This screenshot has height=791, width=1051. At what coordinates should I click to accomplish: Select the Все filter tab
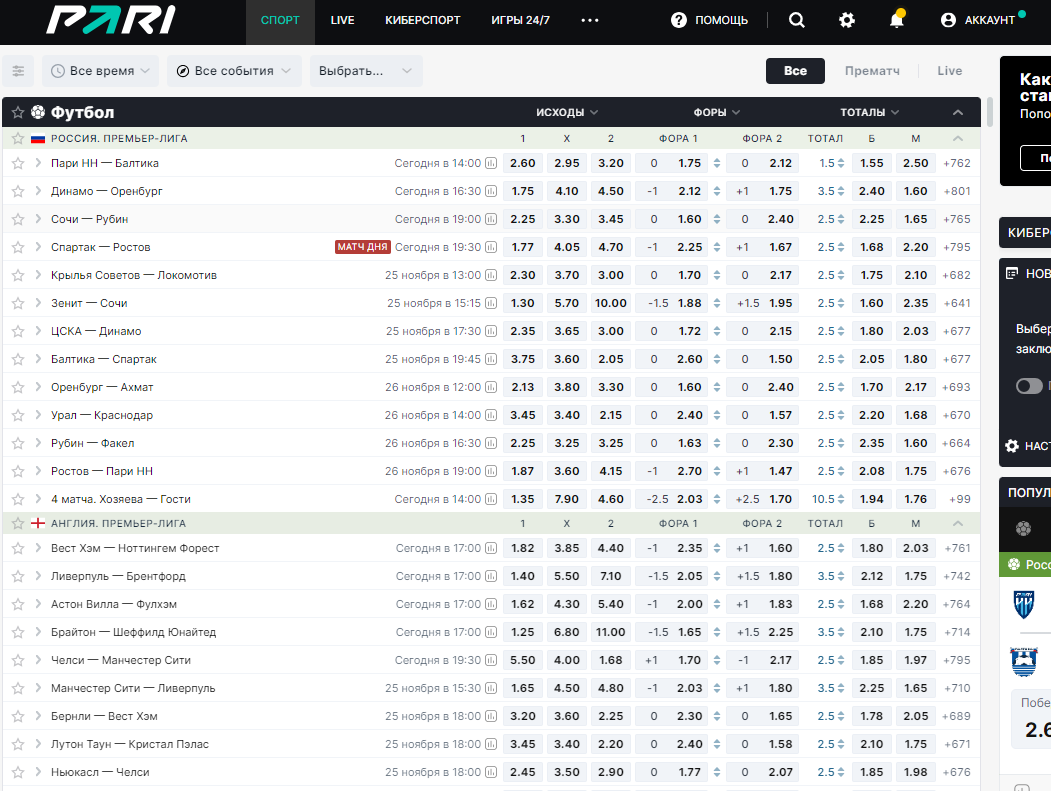795,71
